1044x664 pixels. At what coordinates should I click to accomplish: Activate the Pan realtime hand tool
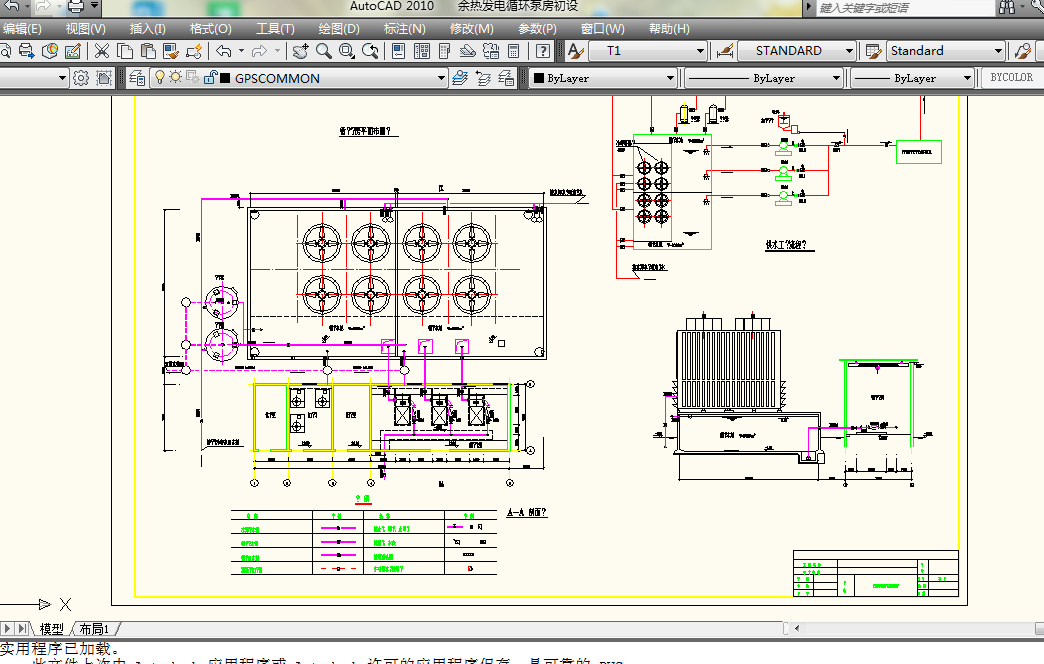pos(300,51)
